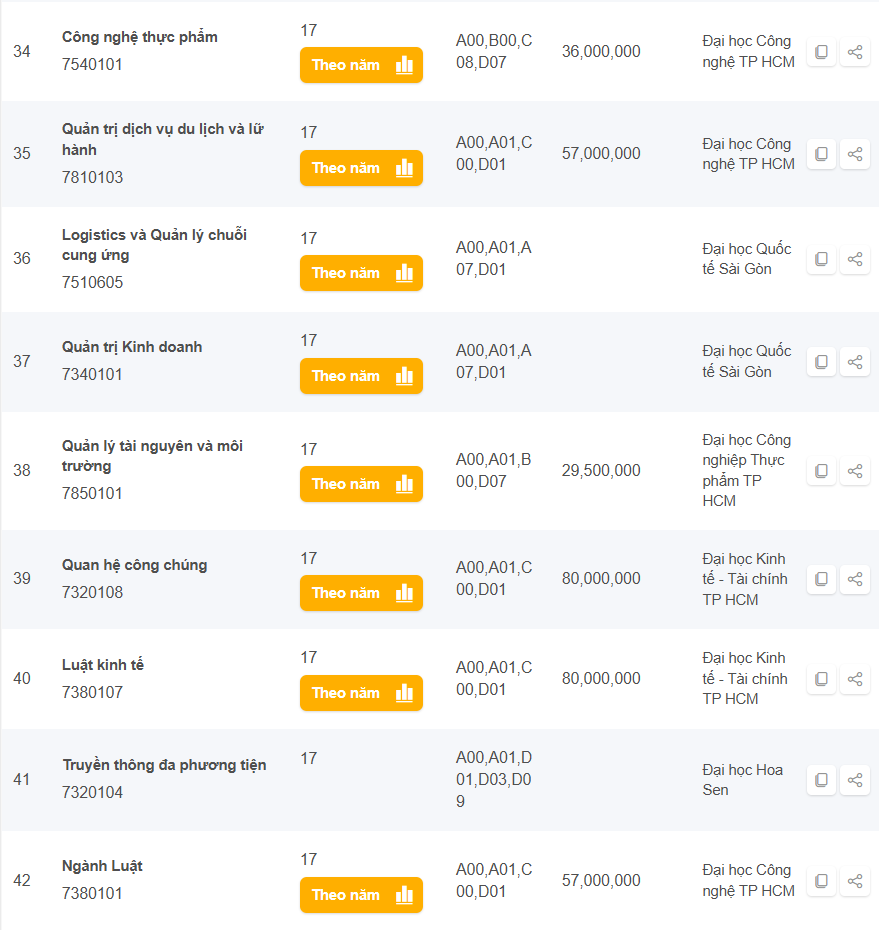The height and width of the screenshot is (930, 879).
Task: Share the Luật kinh tế row
Action: click(x=855, y=679)
